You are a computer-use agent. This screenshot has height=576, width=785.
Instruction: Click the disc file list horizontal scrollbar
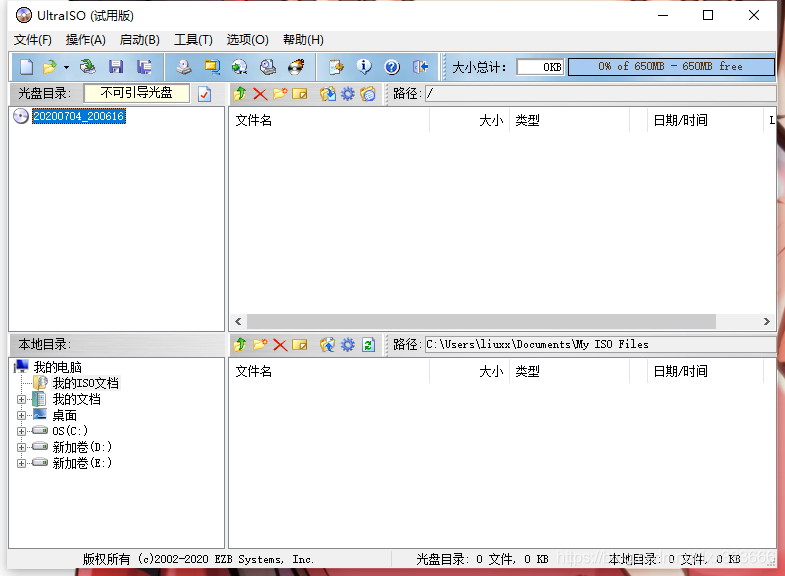tap(481, 321)
